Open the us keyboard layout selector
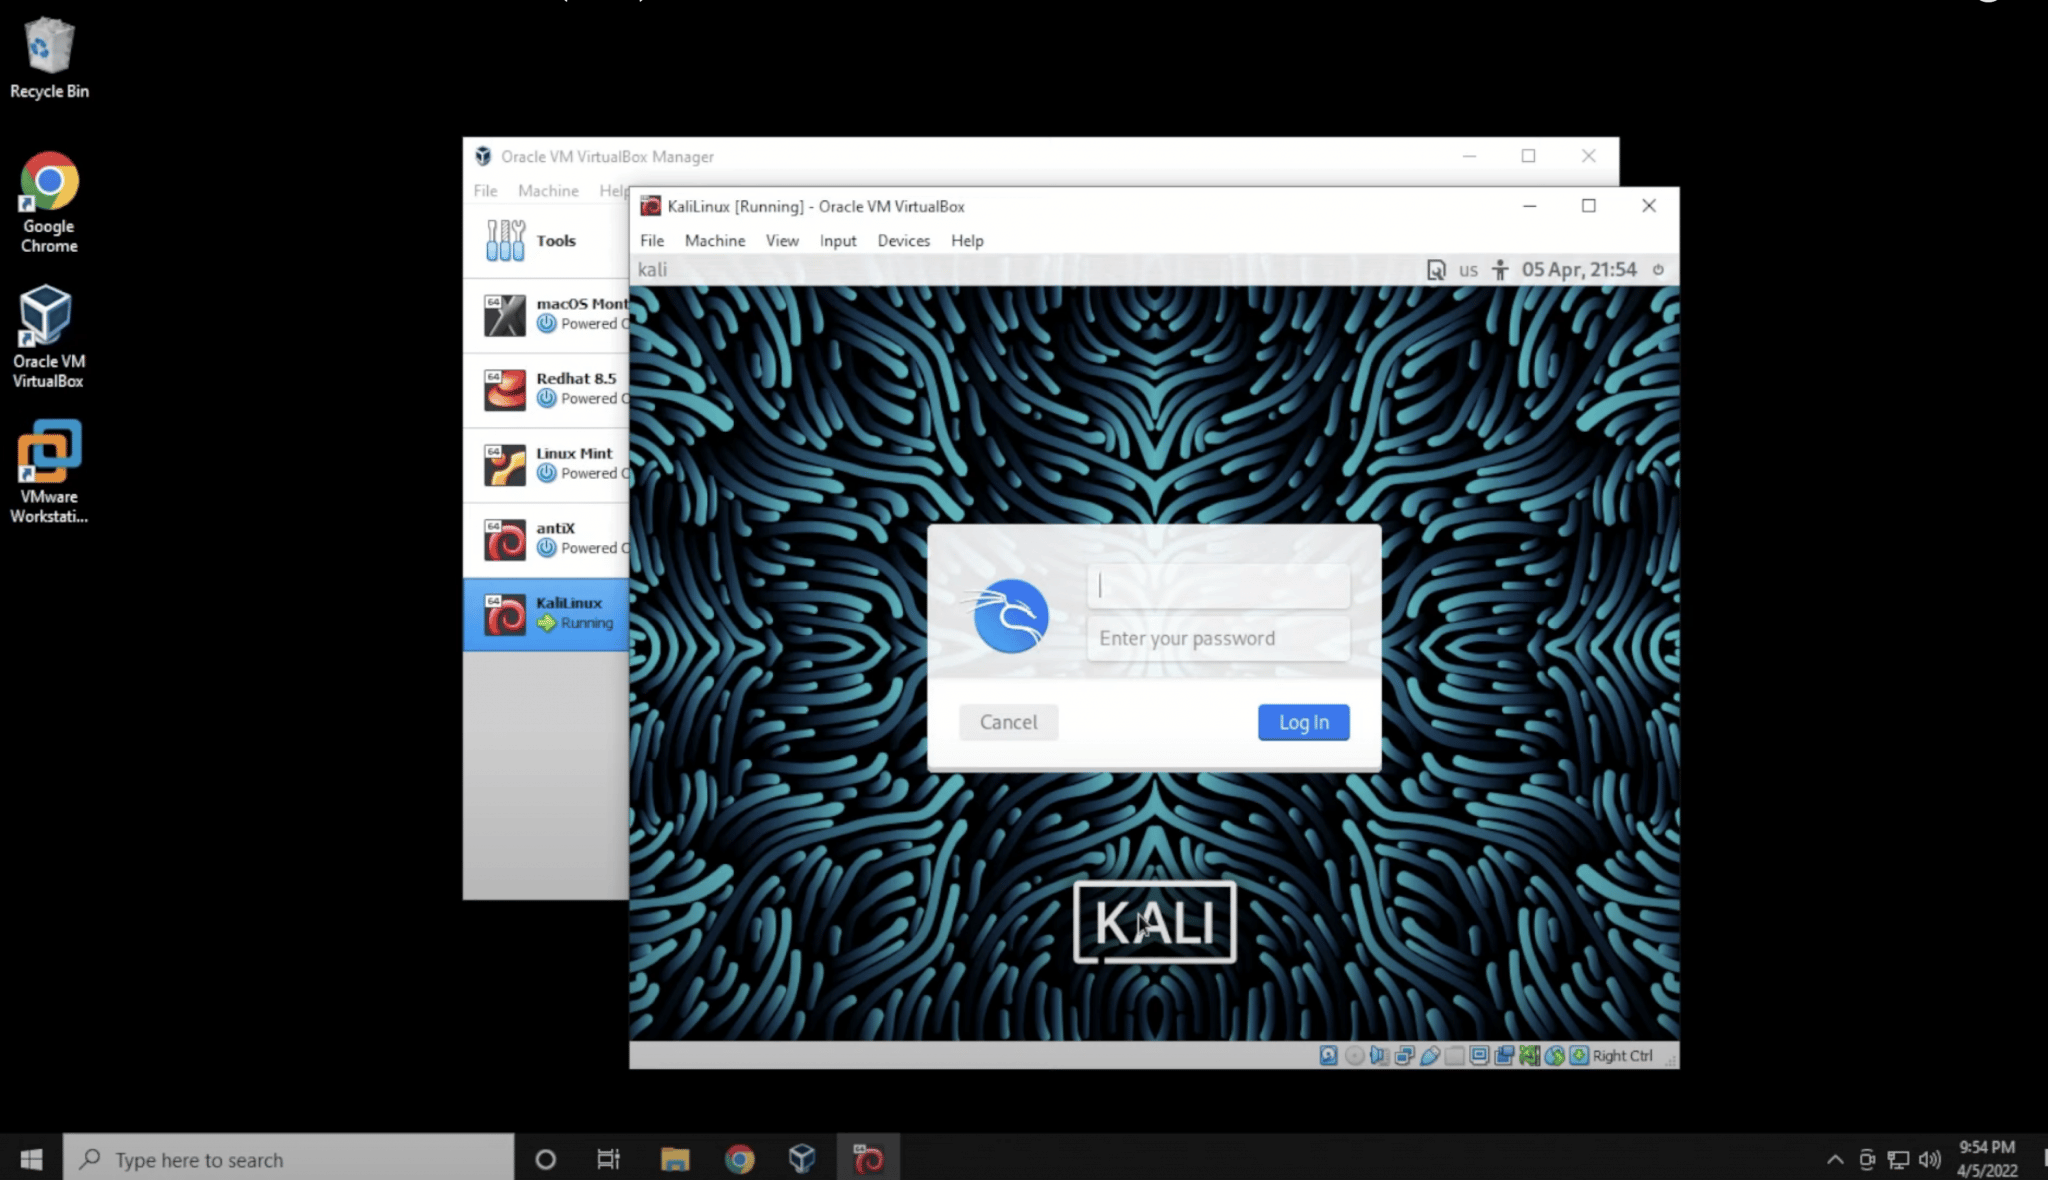2048x1180 pixels. 1468,269
